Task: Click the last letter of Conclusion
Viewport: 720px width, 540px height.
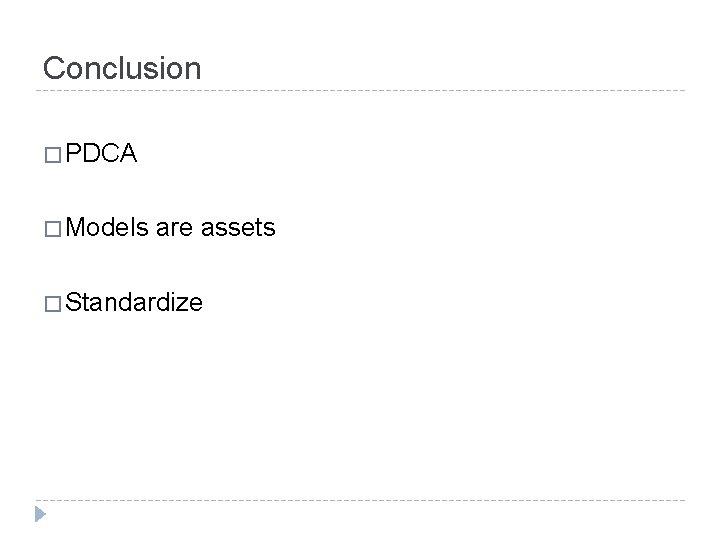Action: click(x=193, y=70)
